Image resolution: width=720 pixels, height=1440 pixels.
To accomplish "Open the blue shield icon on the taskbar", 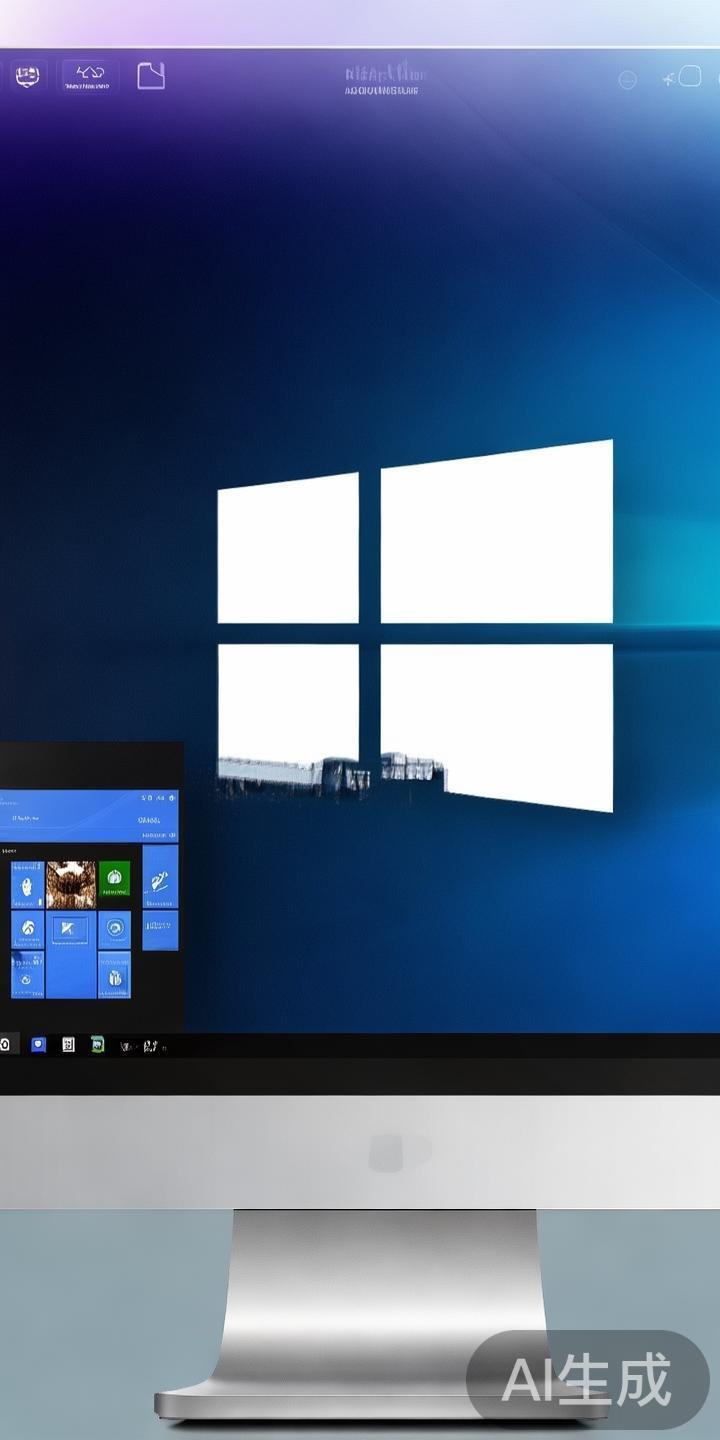I will 39,1045.
